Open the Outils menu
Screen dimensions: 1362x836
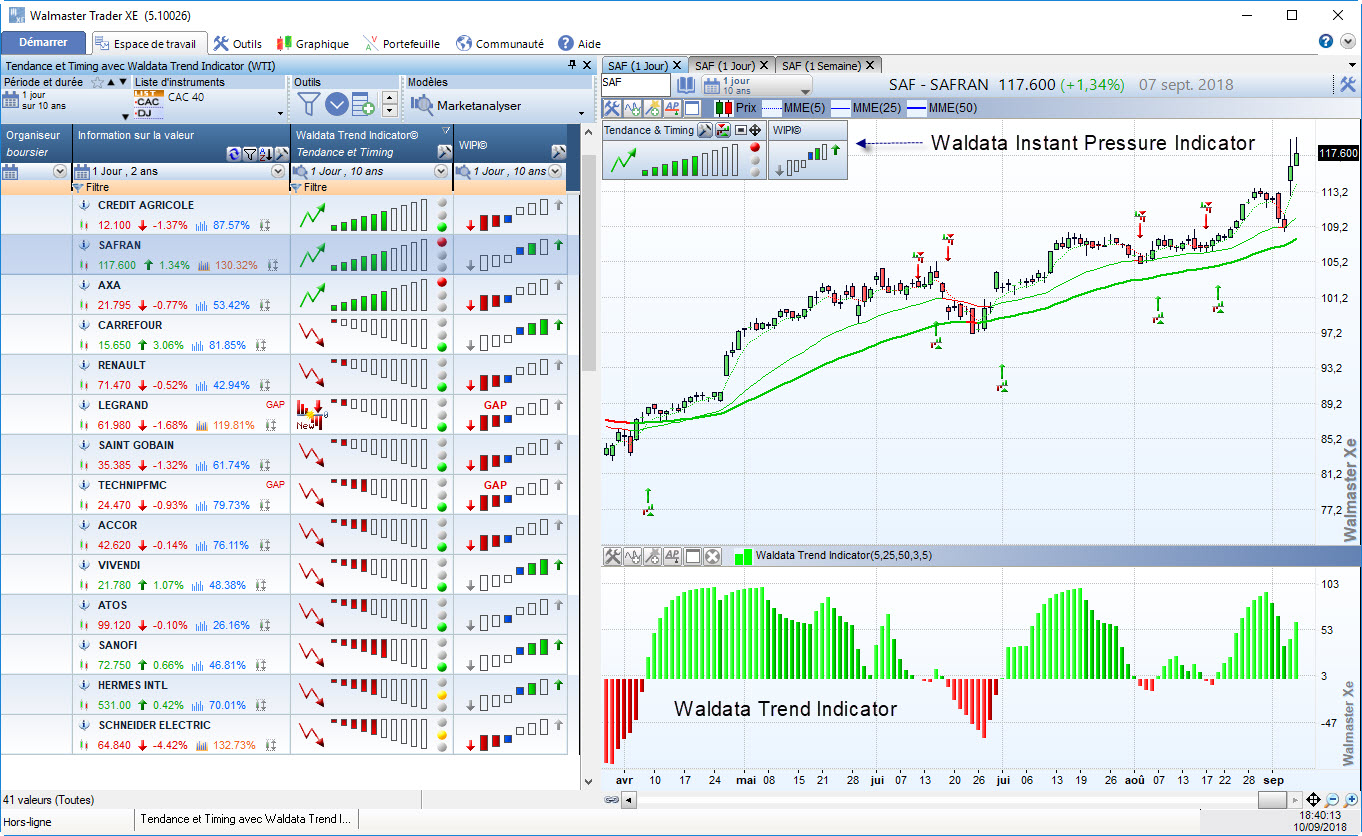[x=238, y=43]
